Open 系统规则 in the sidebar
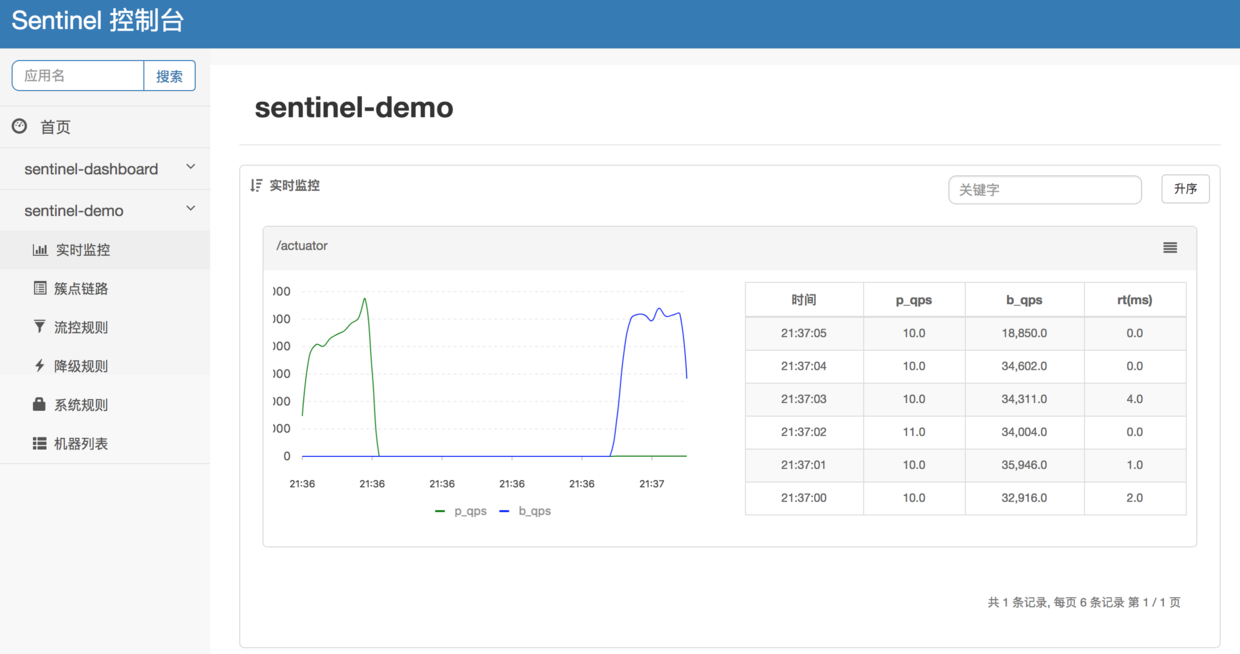The height and width of the screenshot is (654, 1240). click(x=105, y=405)
